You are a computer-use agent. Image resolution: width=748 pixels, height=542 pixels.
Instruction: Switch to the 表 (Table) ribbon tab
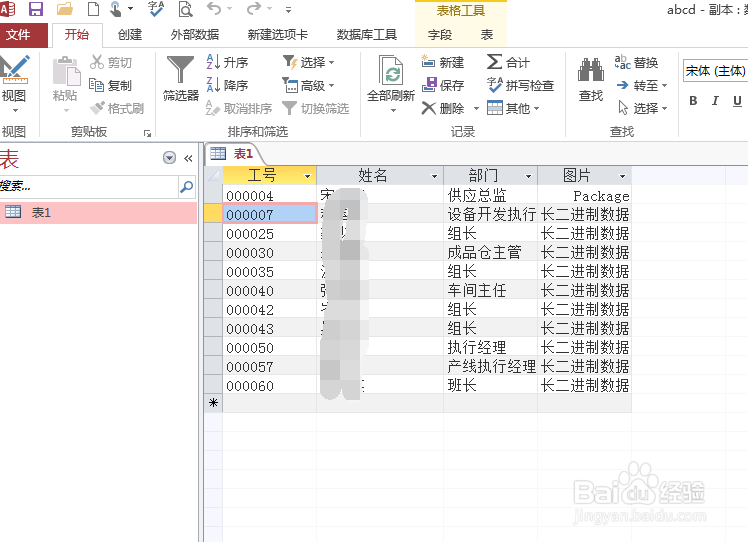tap(487, 35)
